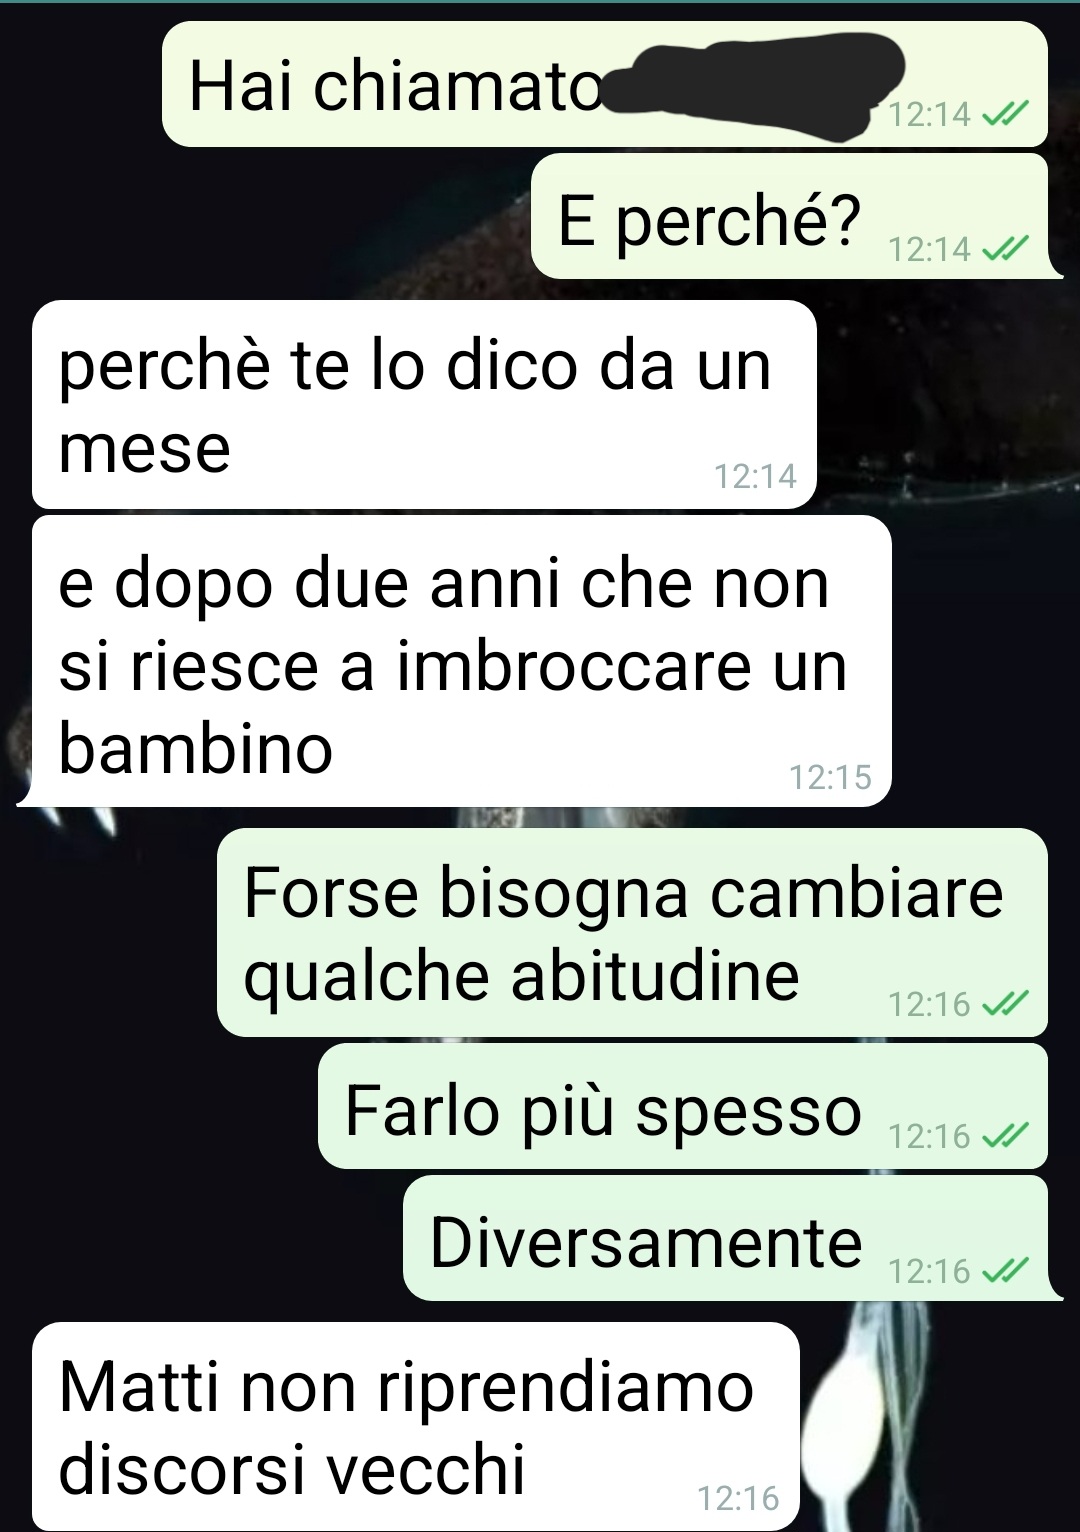This screenshot has height=1532, width=1080.
Task: Tap the read receipt ticks beside 'E perché?'
Action: tap(1004, 248)
